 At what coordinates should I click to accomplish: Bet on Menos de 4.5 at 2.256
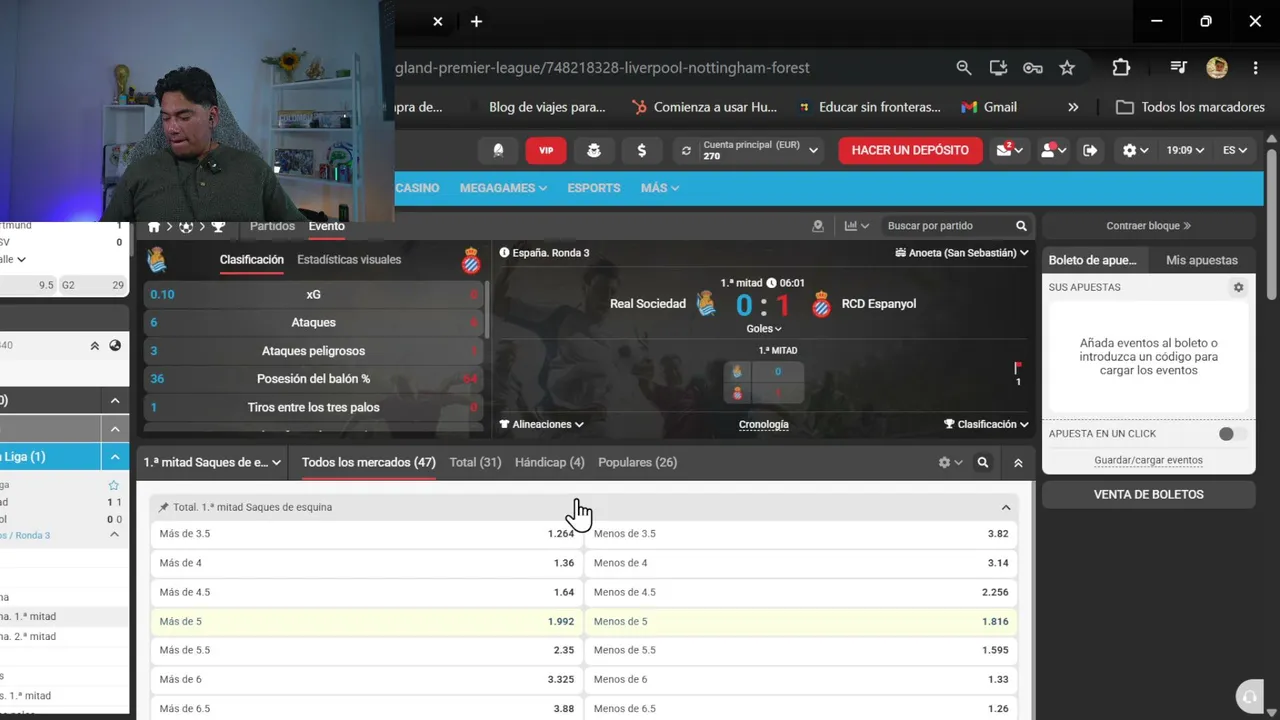[x=801, y=592]
